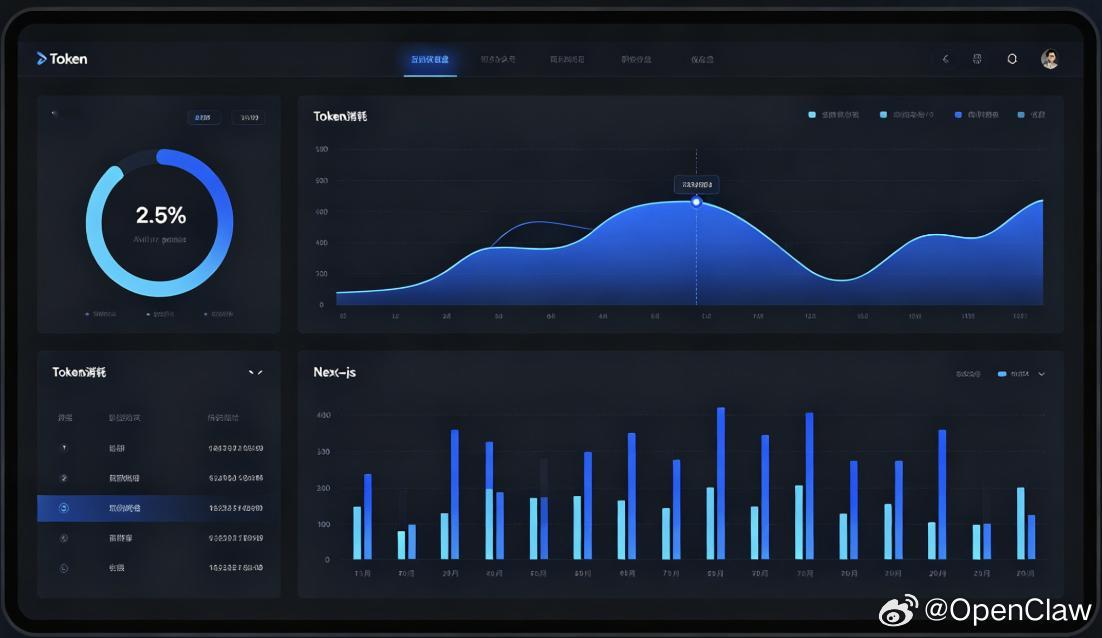Click second row rank icon in Token table
Image resolution: width=1102 pixels, height=638 pixels.
pos(64,478)
